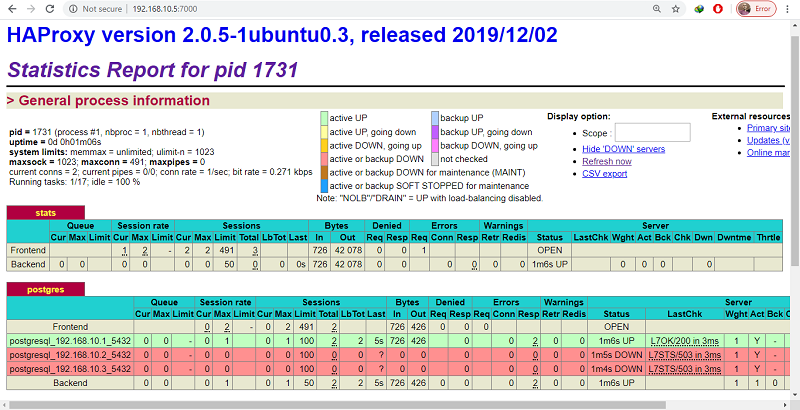
Task: Open the Primary site link
Action: (x=768, y=128)
